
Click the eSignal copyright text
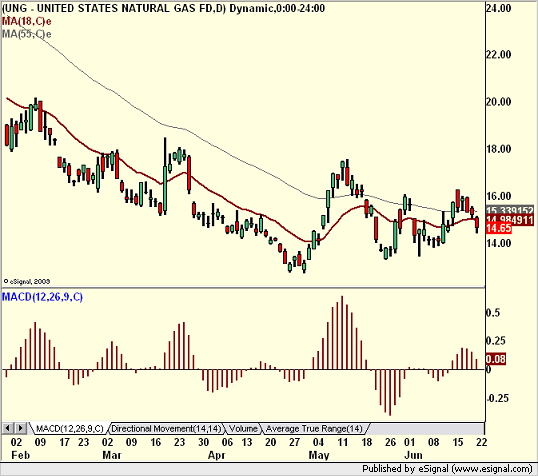(27, 281)
